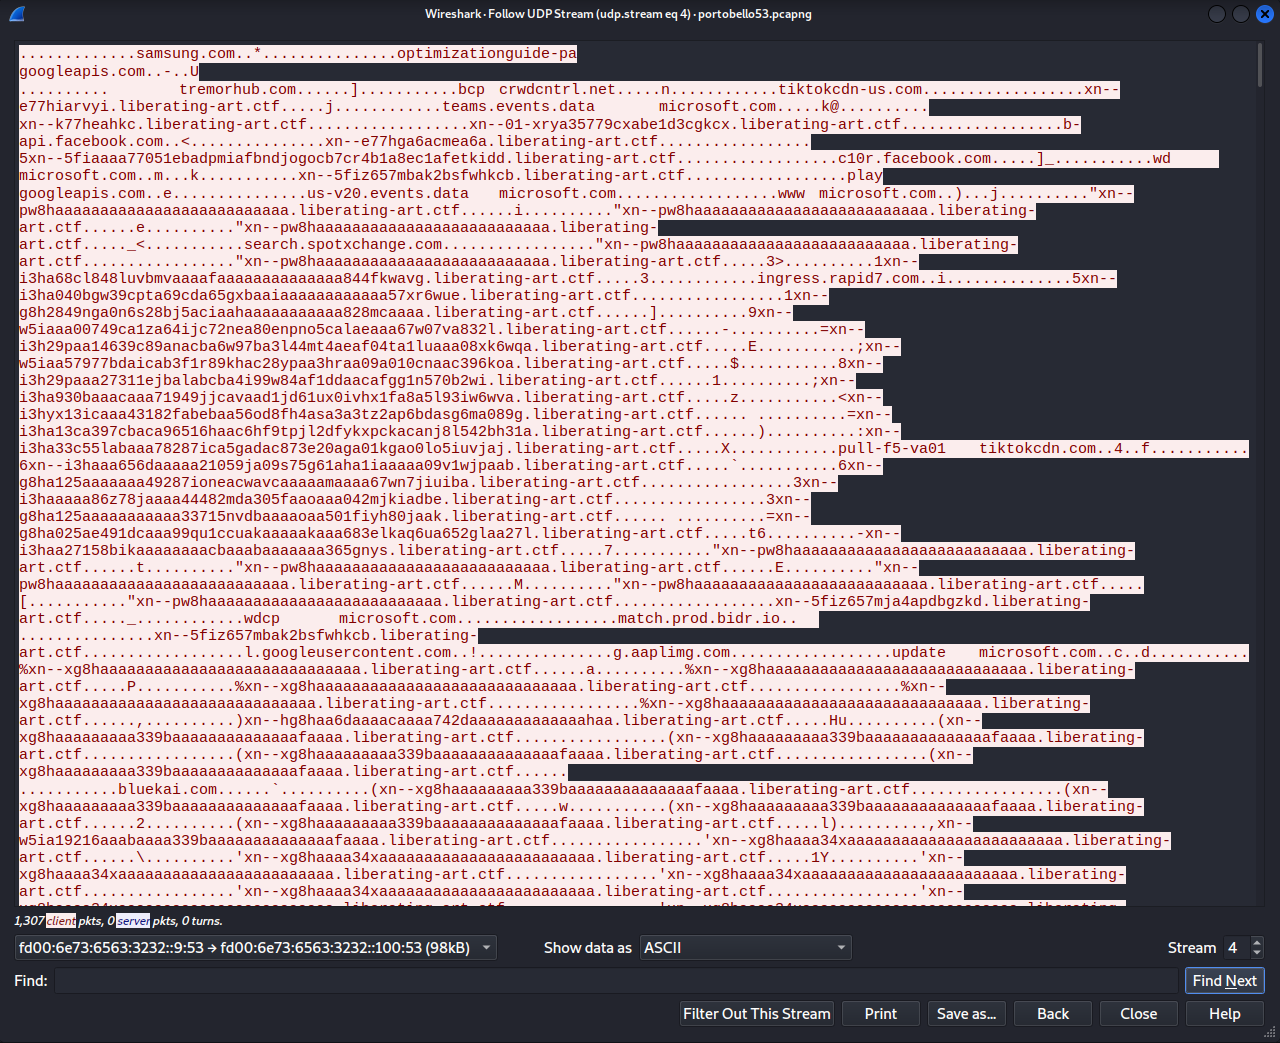Click 'match.prod.bidr.io' in stream text
The image size is (1280, 1043).
click(699, 618)
